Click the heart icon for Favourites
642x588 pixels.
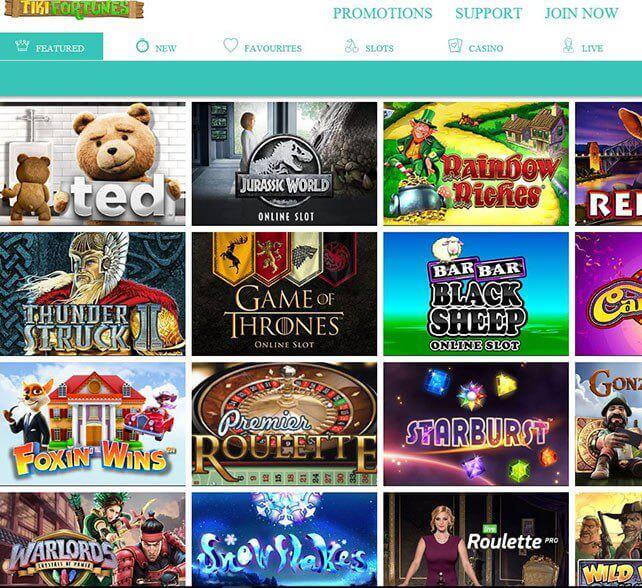coord(231,45)
